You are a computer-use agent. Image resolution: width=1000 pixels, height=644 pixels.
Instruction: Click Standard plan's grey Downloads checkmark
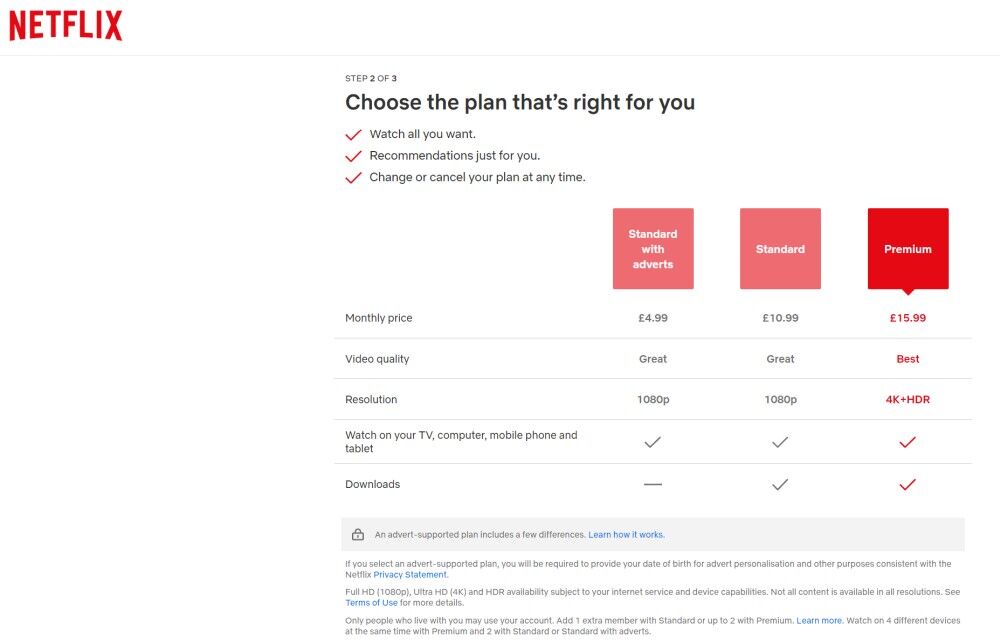[x=780, y=485]
